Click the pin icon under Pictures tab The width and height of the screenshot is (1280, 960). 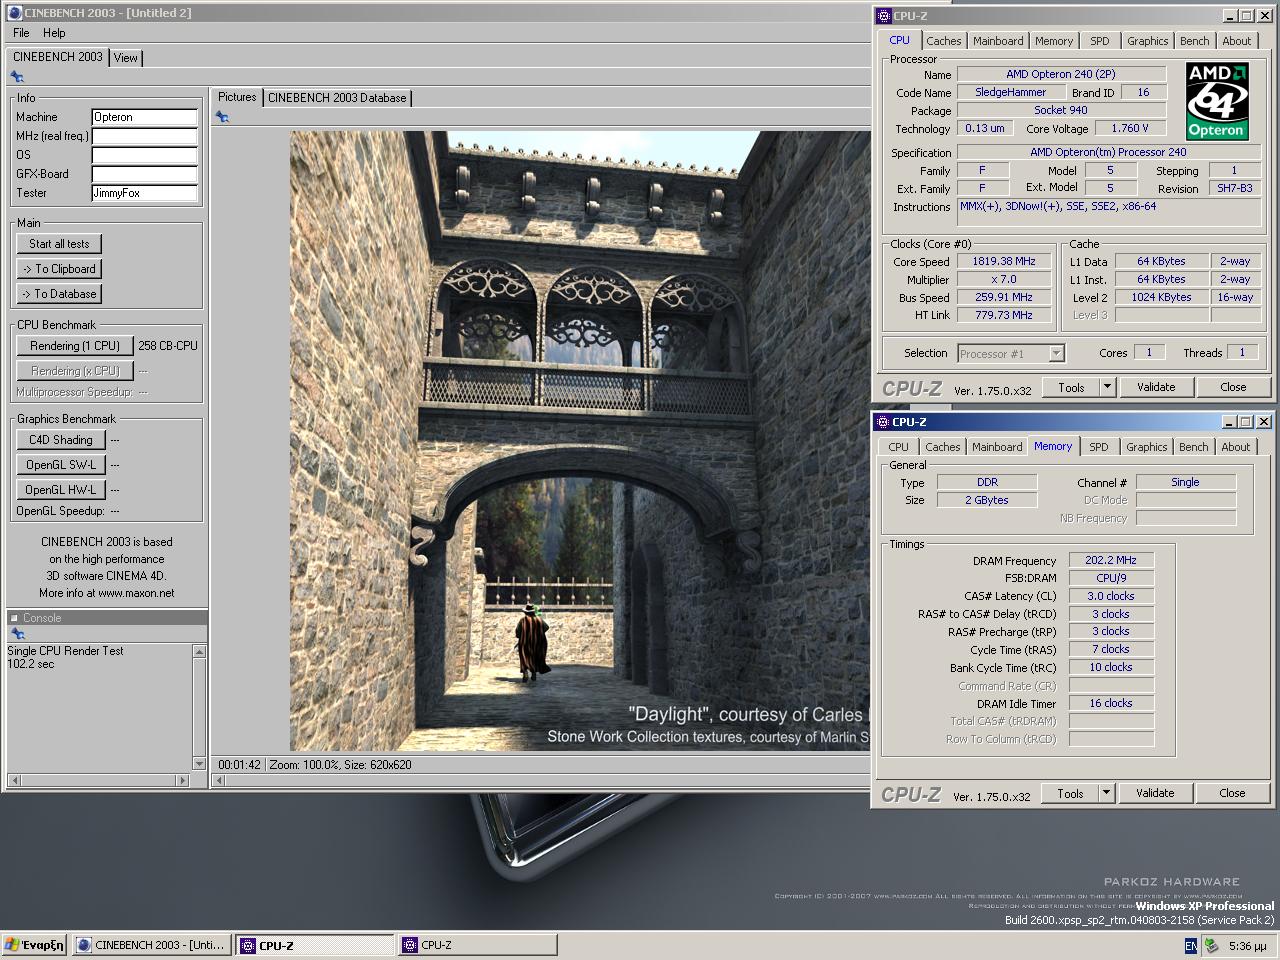[222, 117]
